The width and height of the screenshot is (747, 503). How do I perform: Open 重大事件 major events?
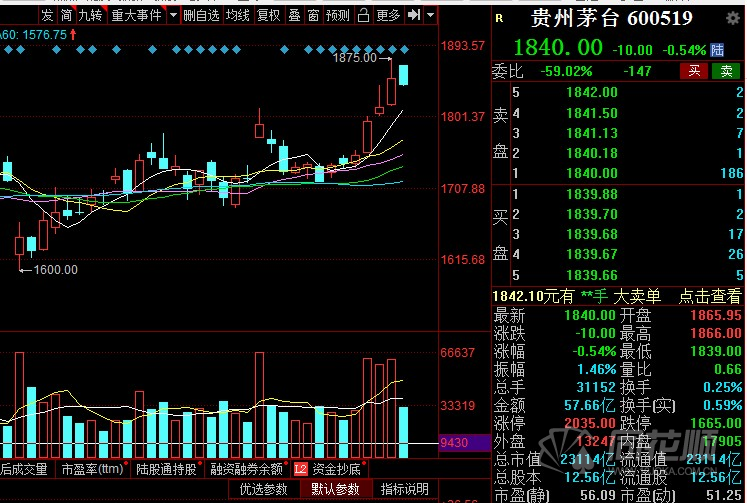(x=137, y=16)
